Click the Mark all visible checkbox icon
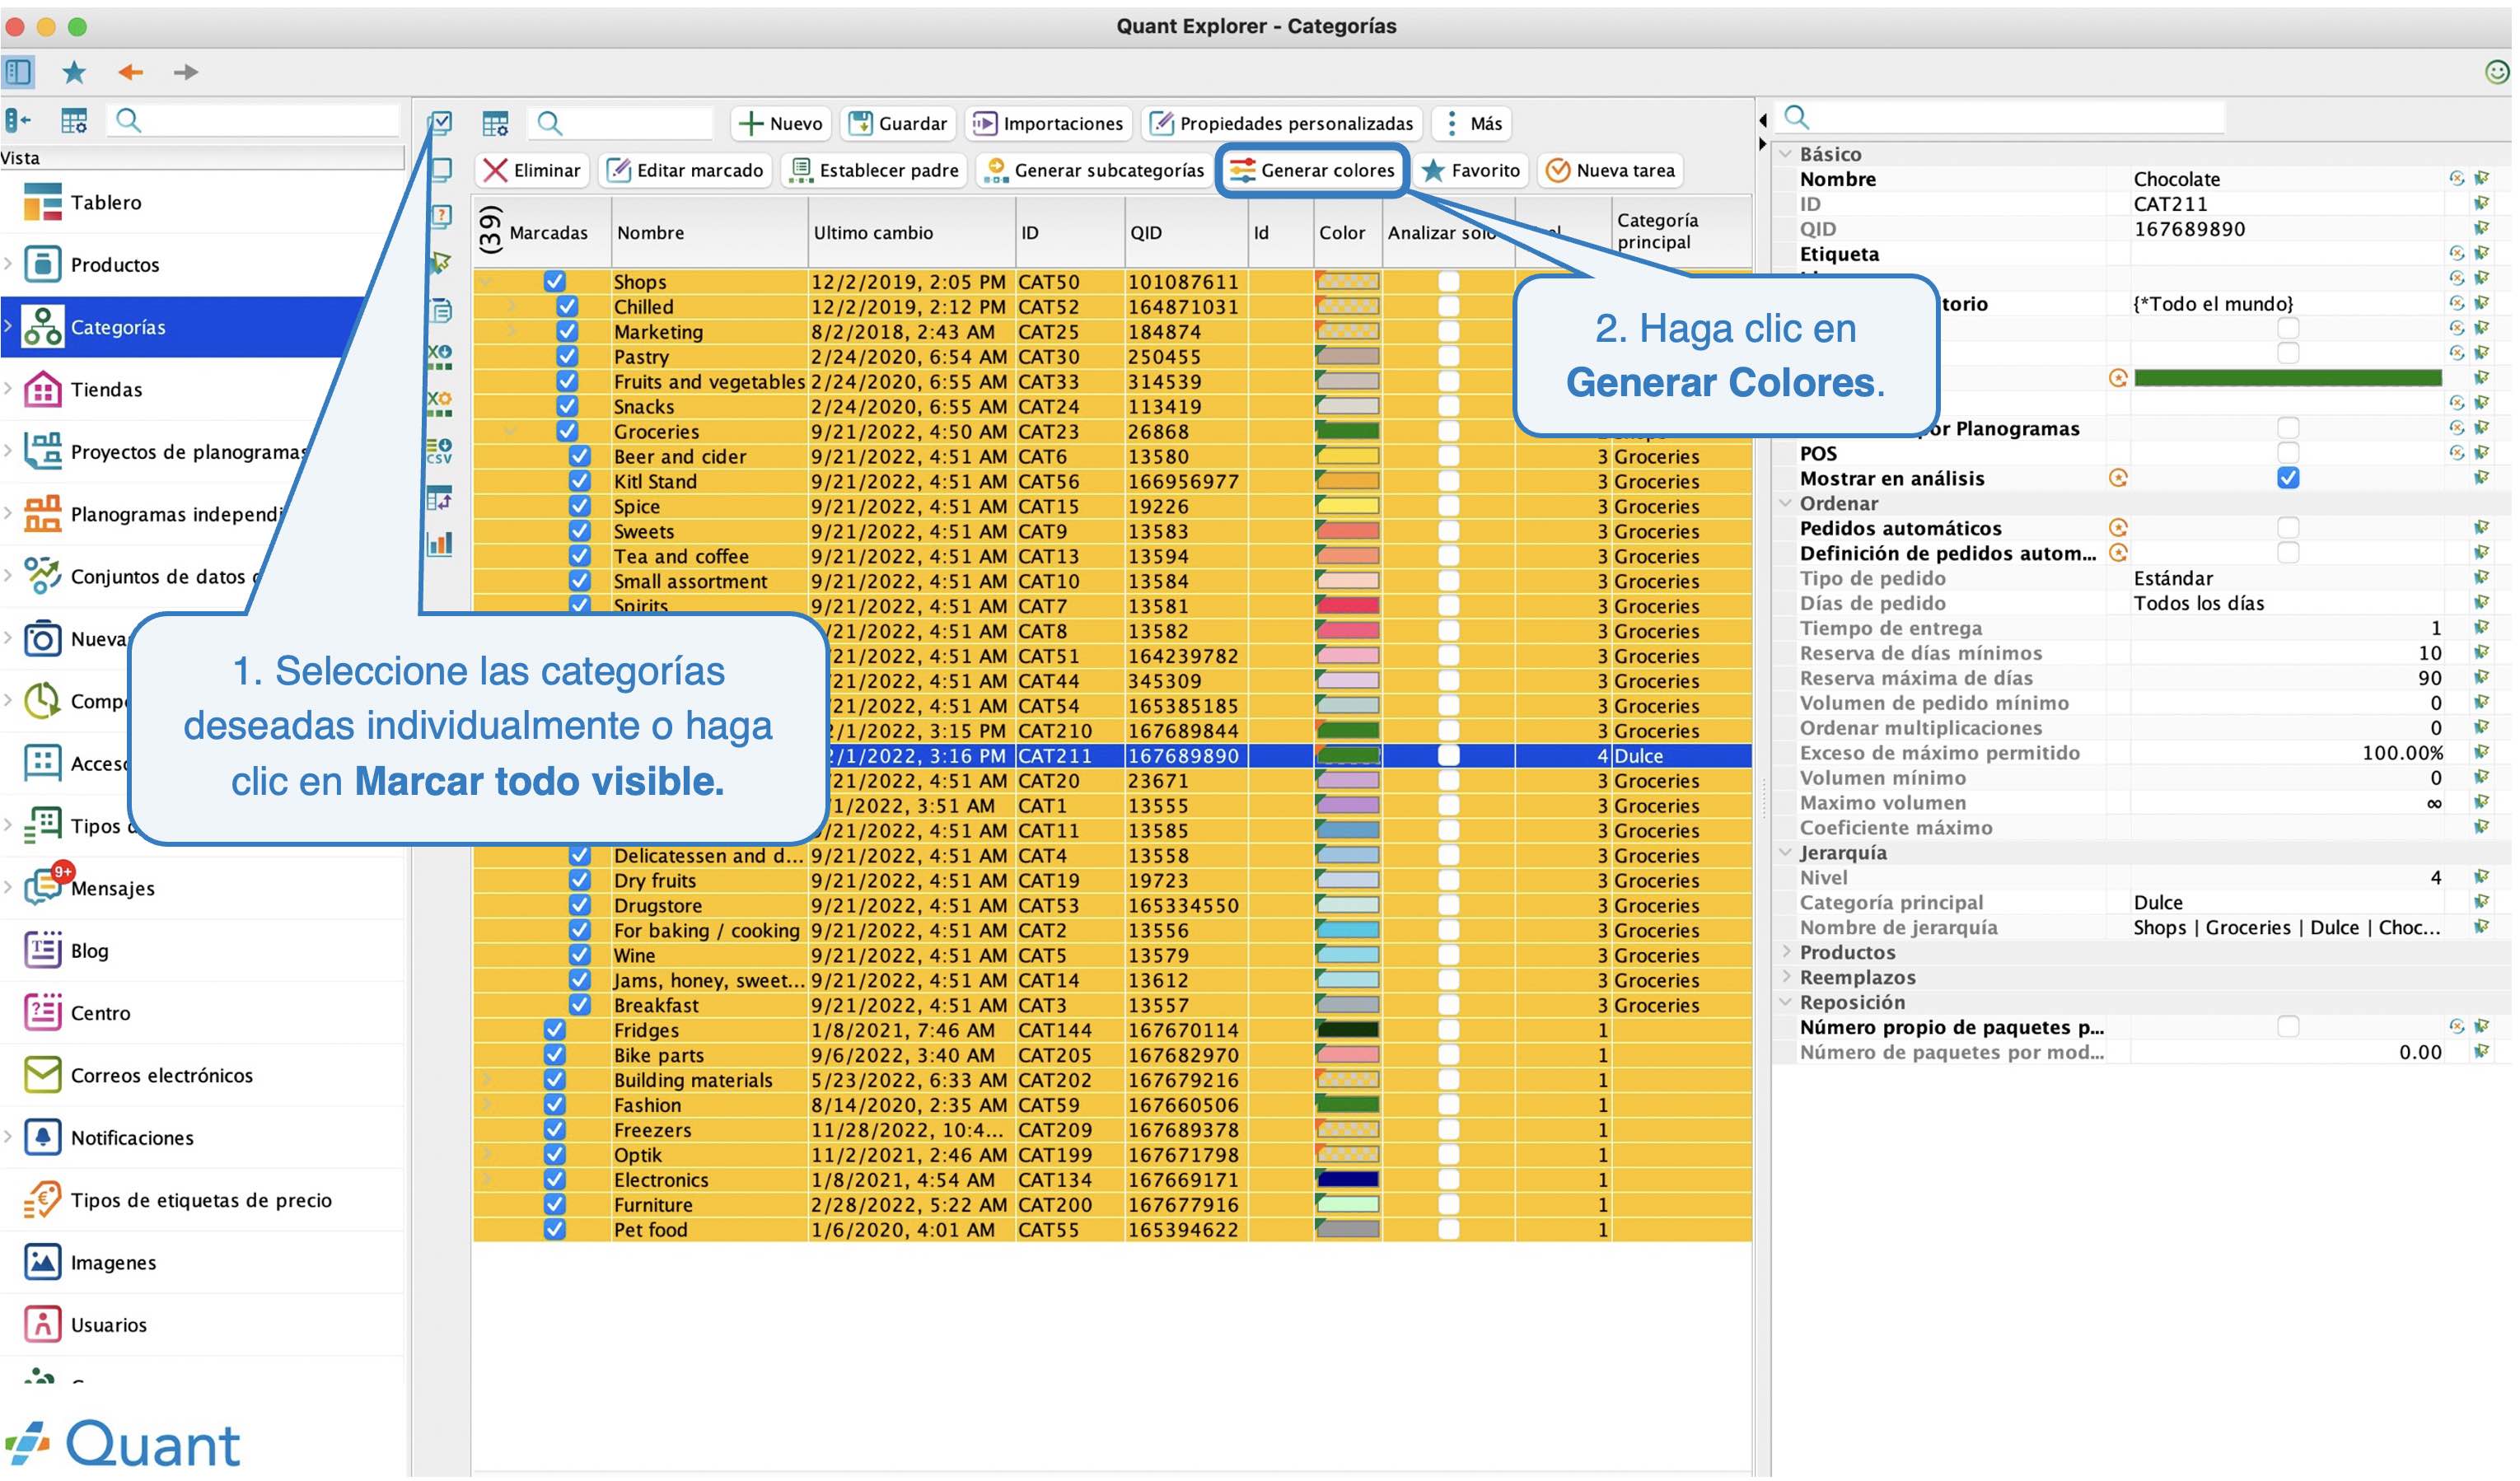The image size is (2520, 1481). pos(440,123)
